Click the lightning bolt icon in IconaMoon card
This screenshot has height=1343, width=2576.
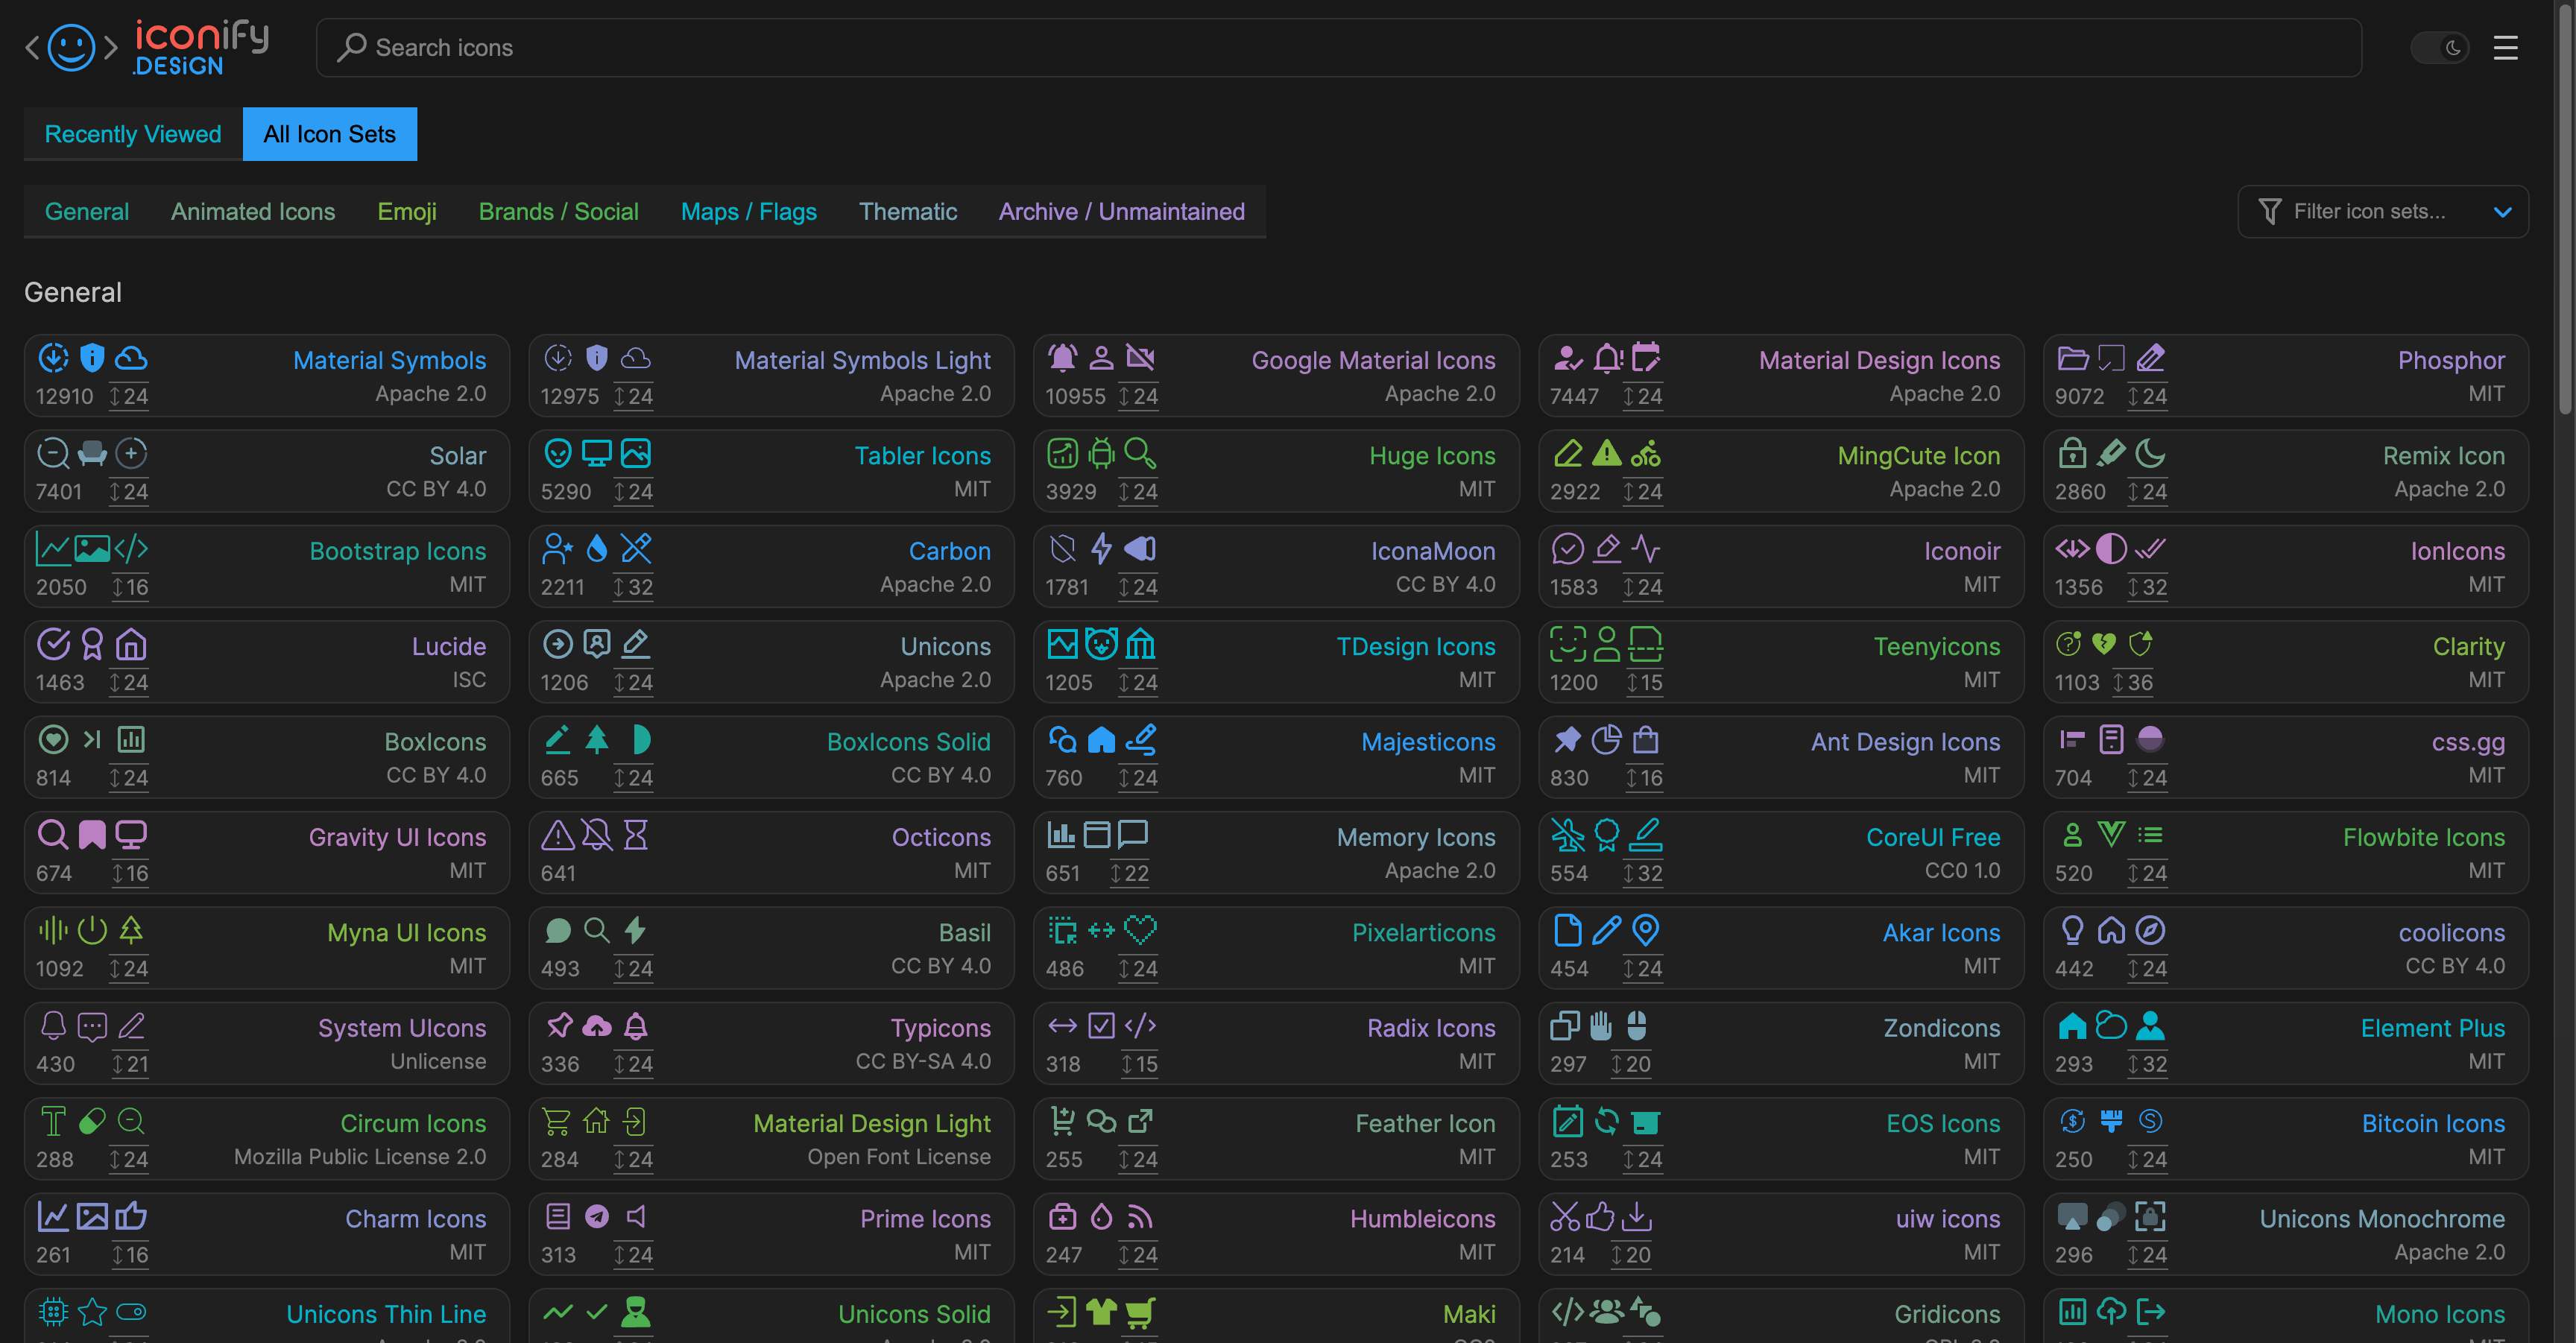tap(1101, 548)
